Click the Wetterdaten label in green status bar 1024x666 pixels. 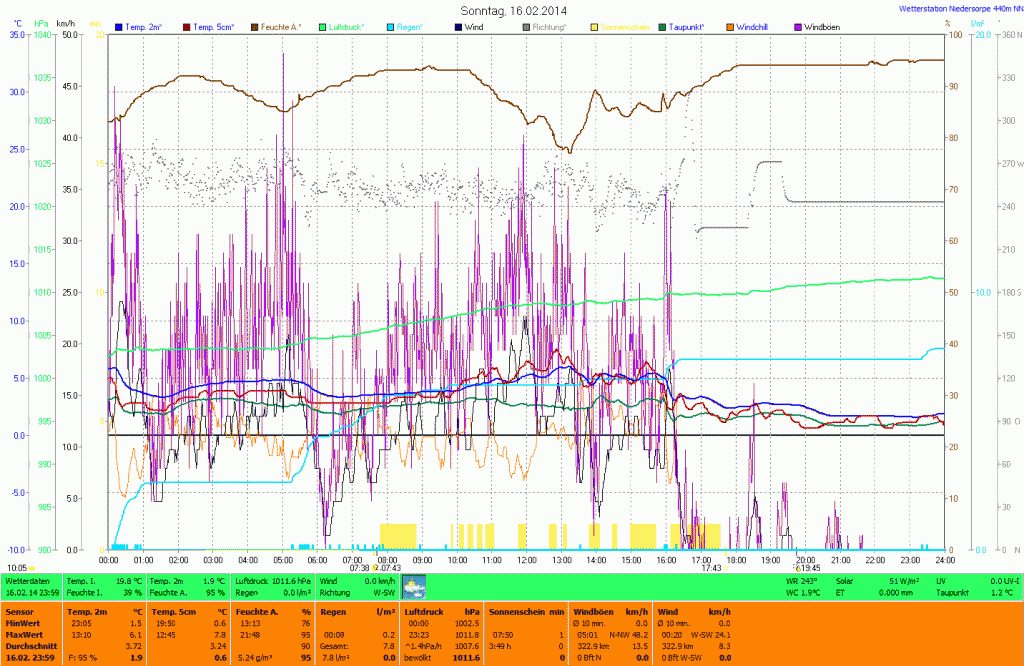click(x=28, y=580)
